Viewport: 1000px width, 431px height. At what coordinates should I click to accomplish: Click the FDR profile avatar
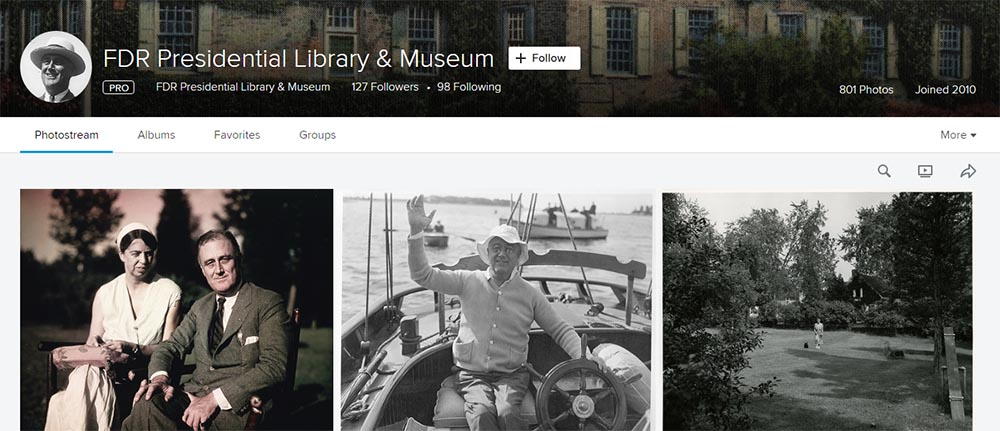coord(56,67)
